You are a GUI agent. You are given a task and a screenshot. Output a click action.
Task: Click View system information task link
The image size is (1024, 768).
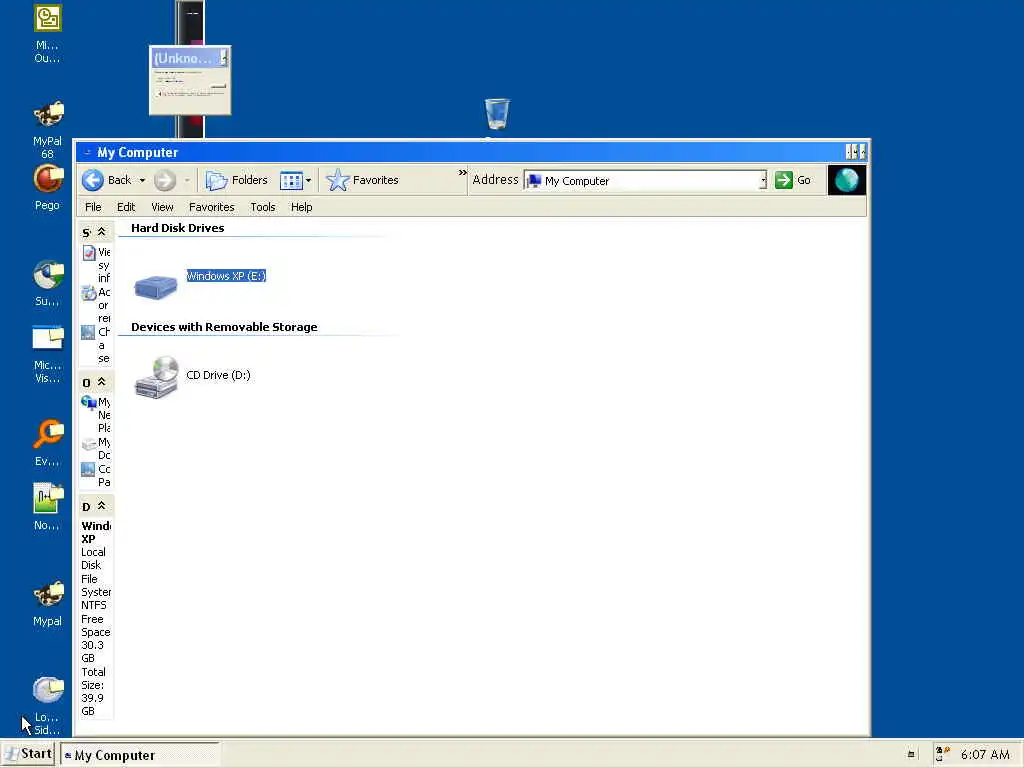97,265
